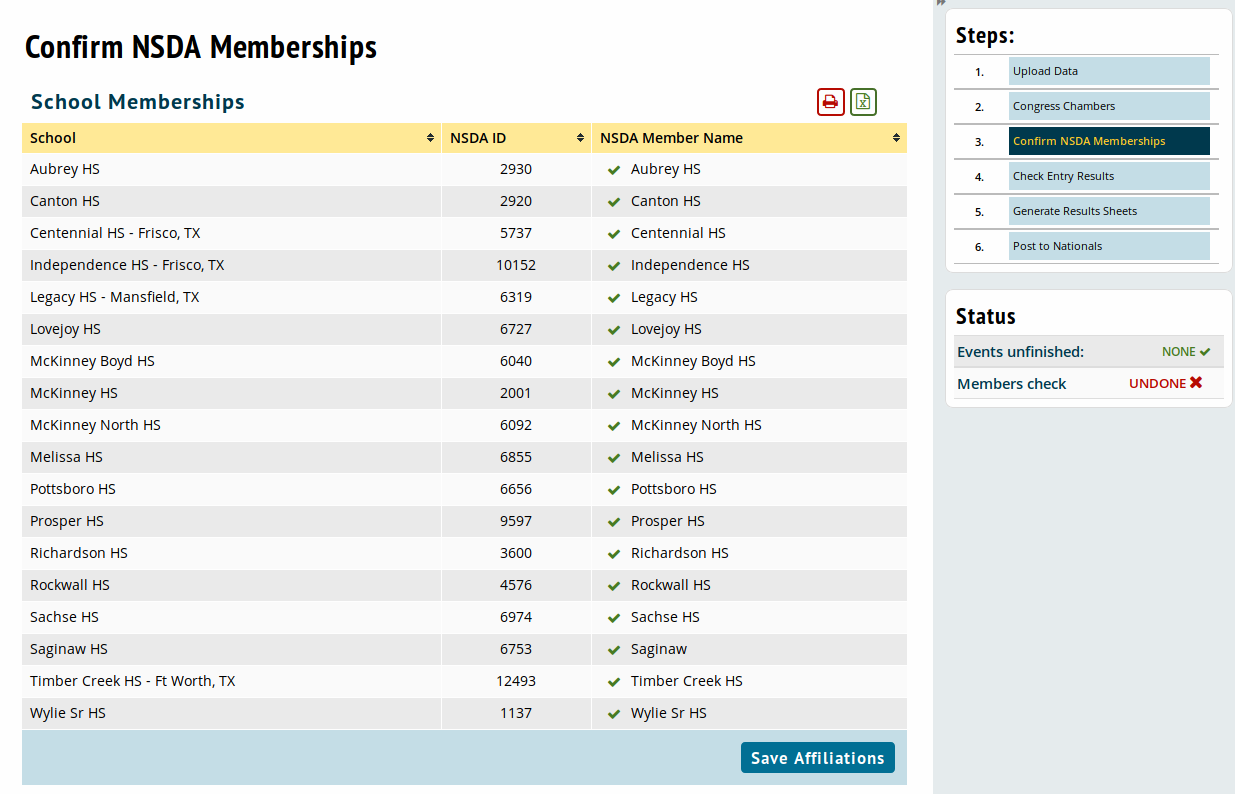Viewport: 1235px width, 794px height.
Task: Click the Timber Creek HS school row
Action: pos(132,681)
